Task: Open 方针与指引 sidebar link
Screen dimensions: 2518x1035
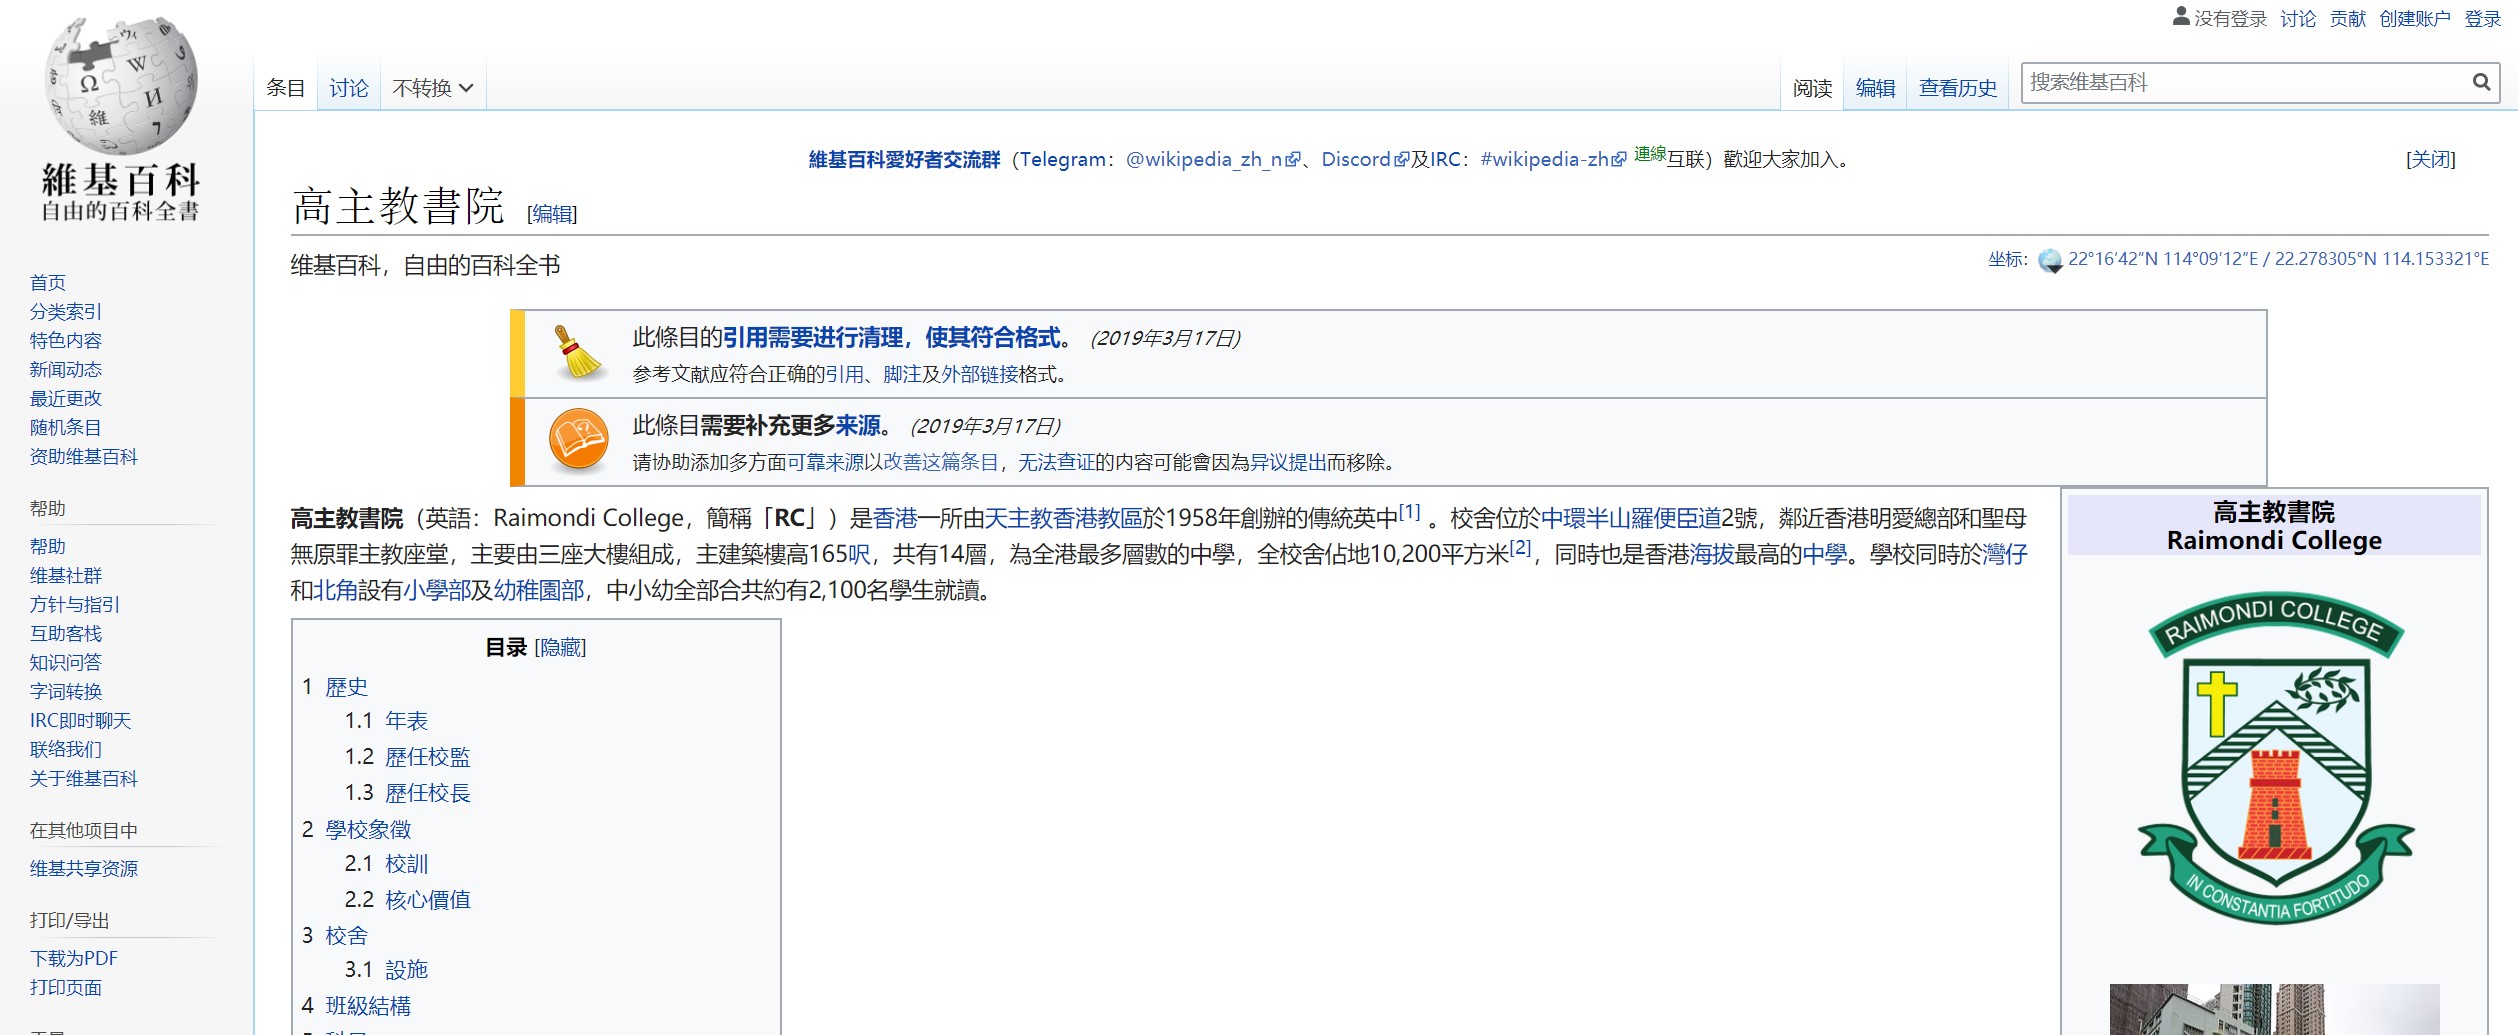Action: coord(75,605)
